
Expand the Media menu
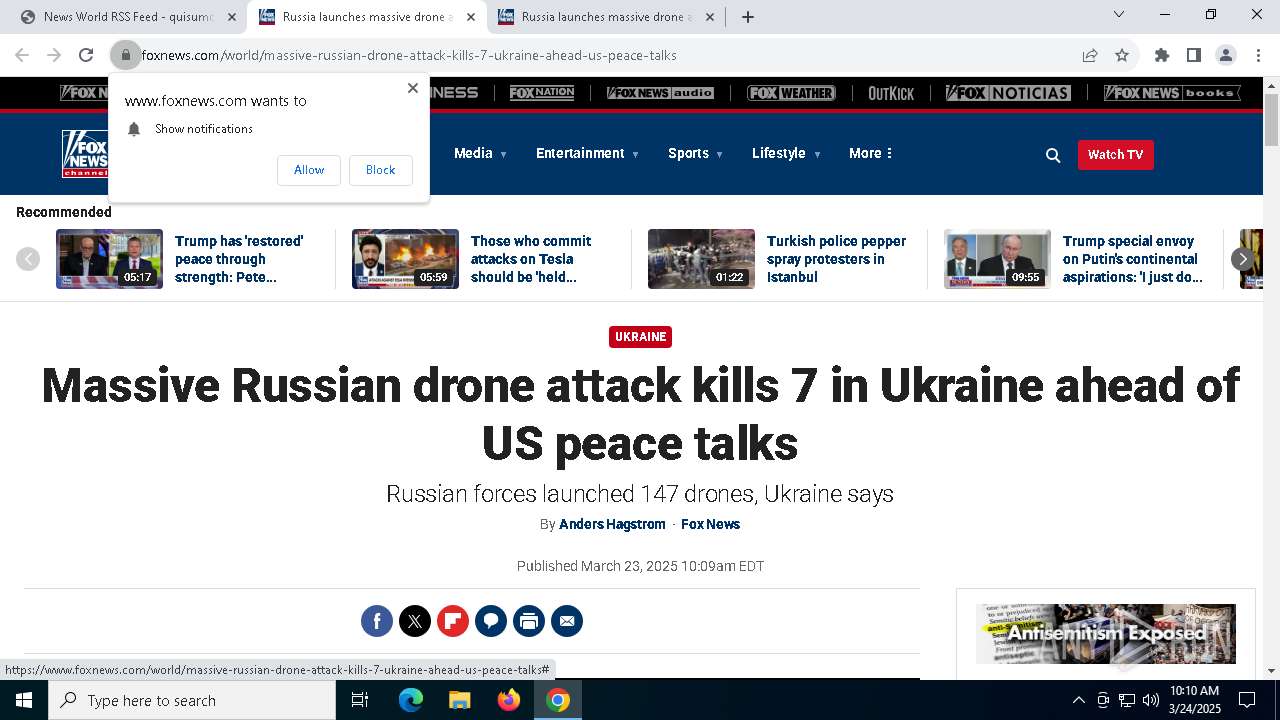click(x=481, y=153)
